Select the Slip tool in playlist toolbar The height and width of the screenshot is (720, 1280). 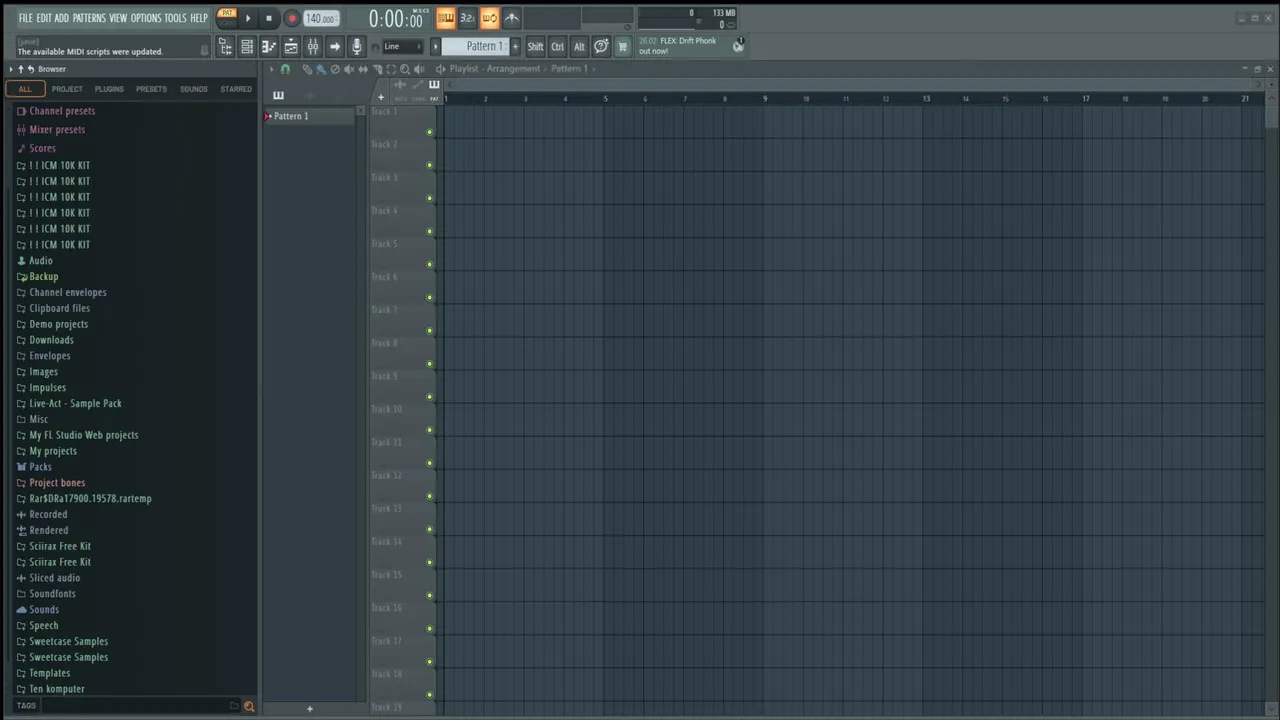363,69
